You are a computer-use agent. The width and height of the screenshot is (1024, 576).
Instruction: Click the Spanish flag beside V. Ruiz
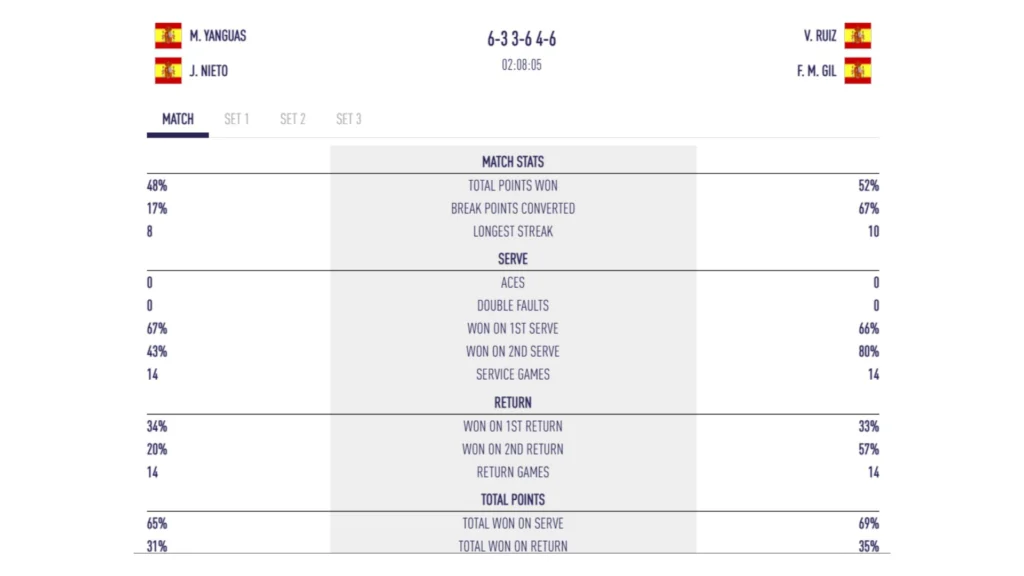(857, 36)
